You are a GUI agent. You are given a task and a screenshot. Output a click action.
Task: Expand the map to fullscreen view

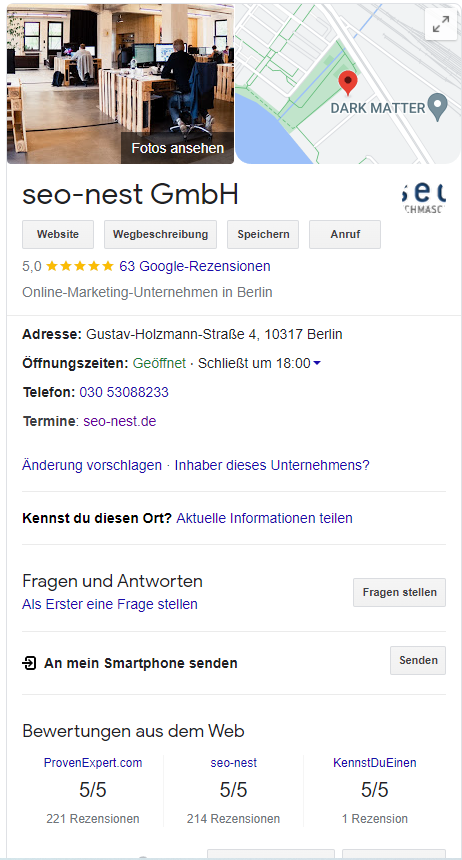(x=441, y=24)
